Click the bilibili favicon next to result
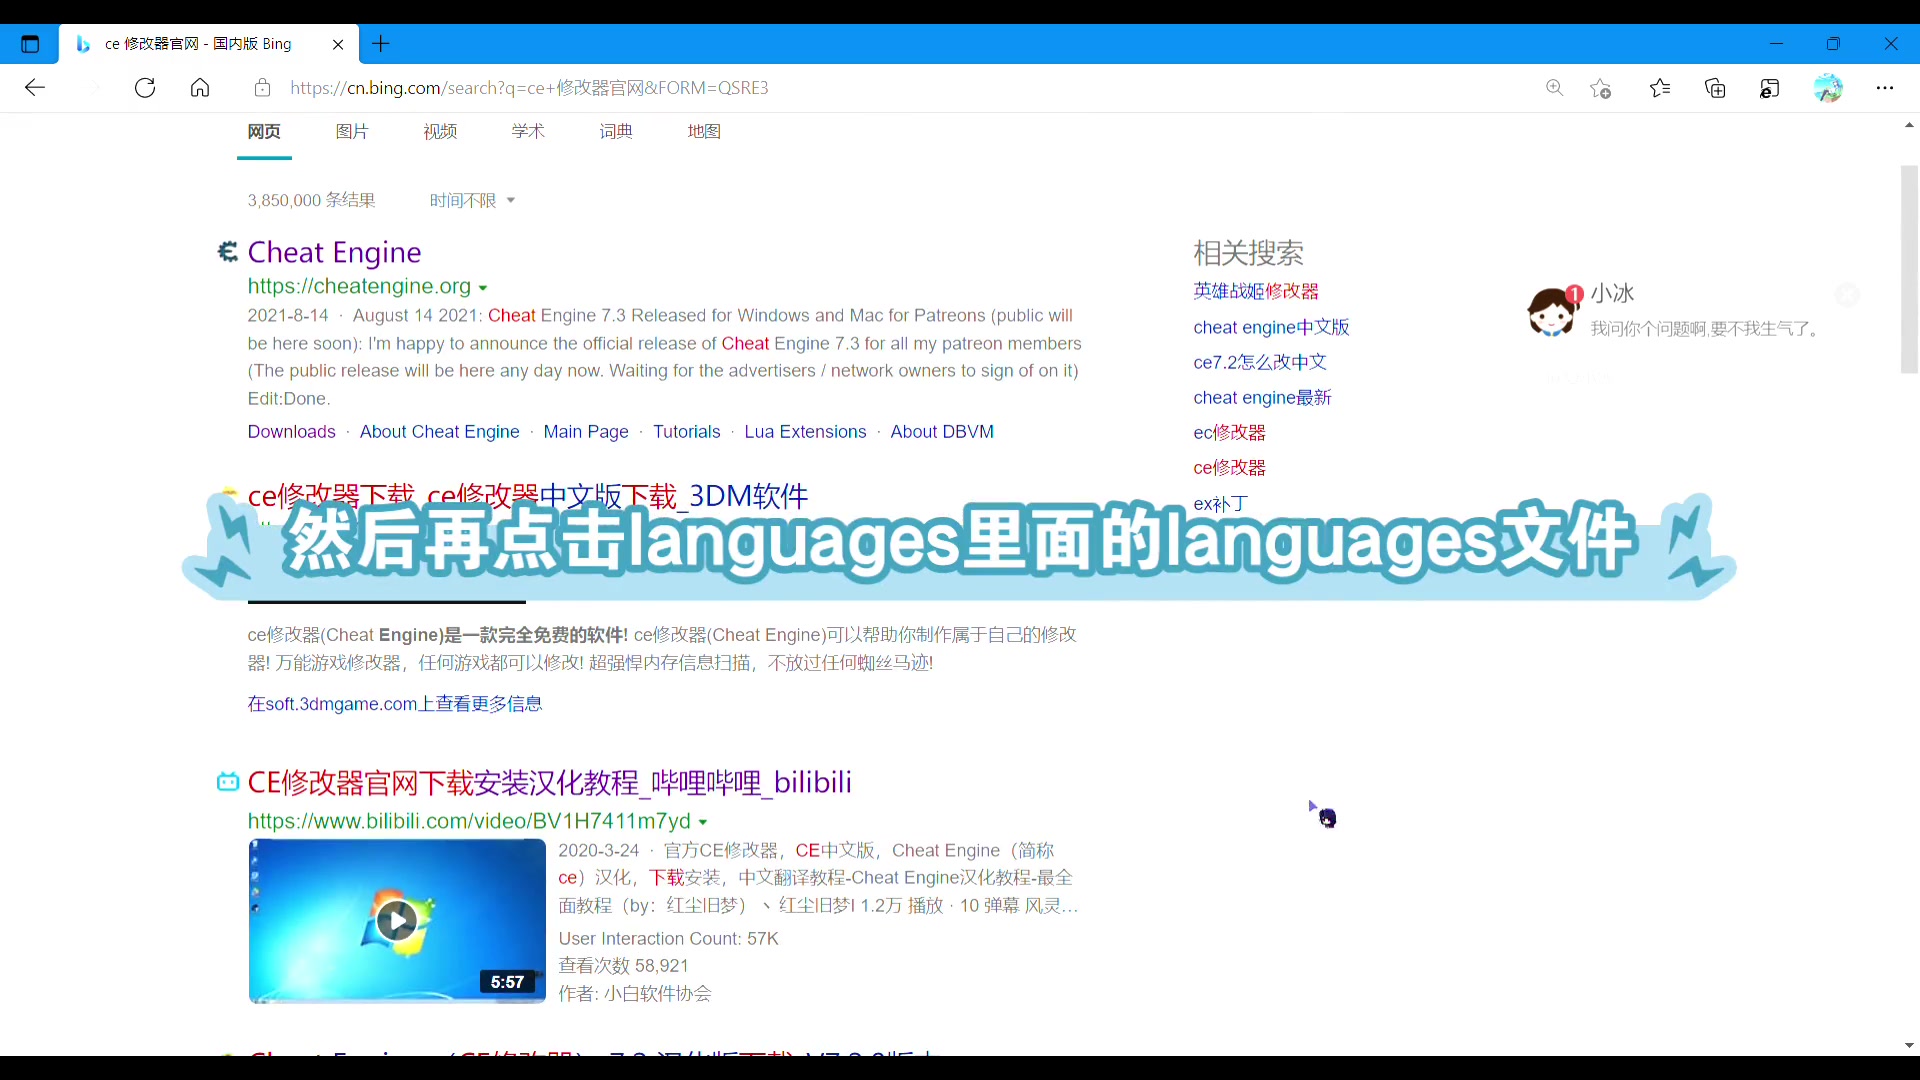 coord(228,782)
